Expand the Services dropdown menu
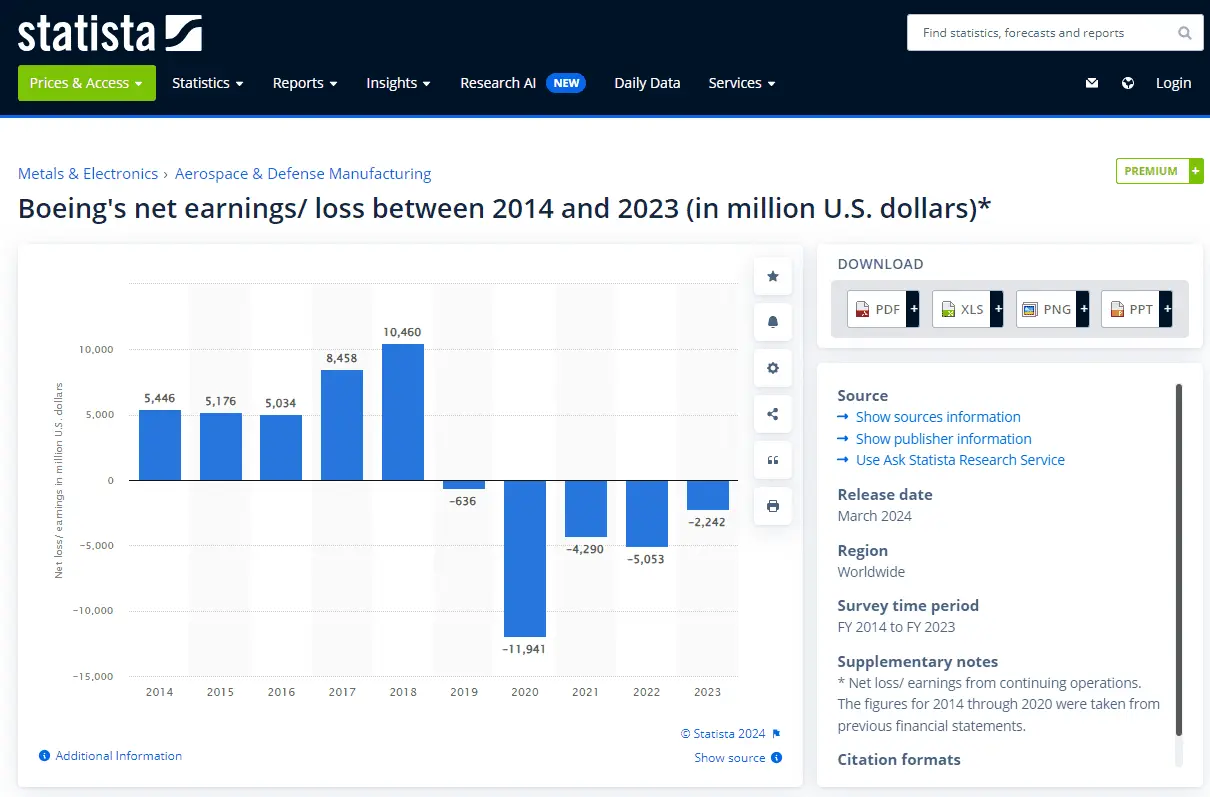 tap(741, 83)
